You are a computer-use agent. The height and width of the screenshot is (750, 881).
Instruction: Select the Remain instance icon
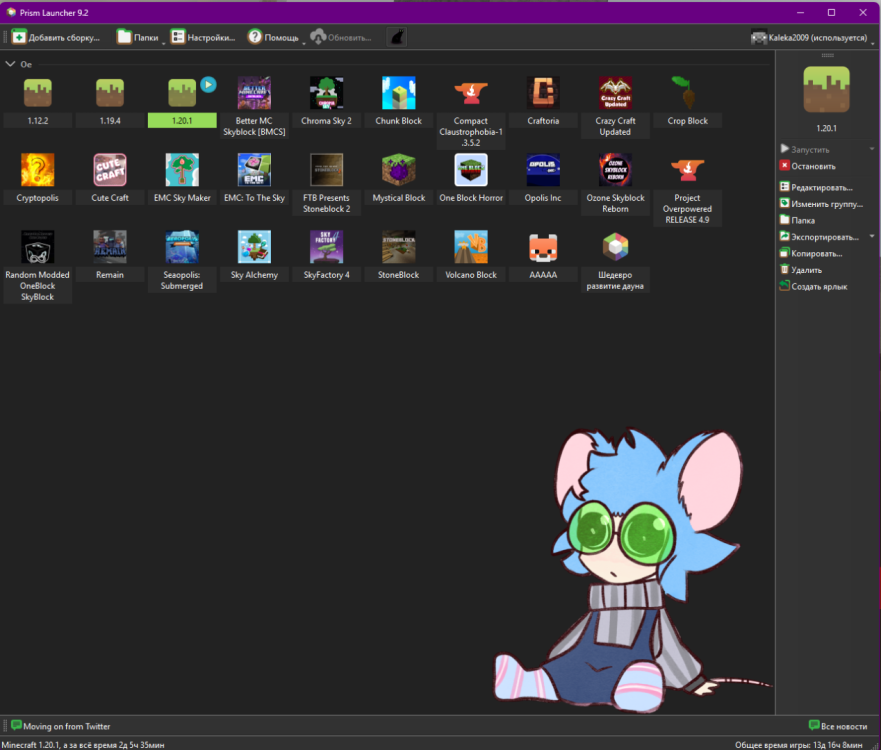pyautogui.click(x=110, y=247)
